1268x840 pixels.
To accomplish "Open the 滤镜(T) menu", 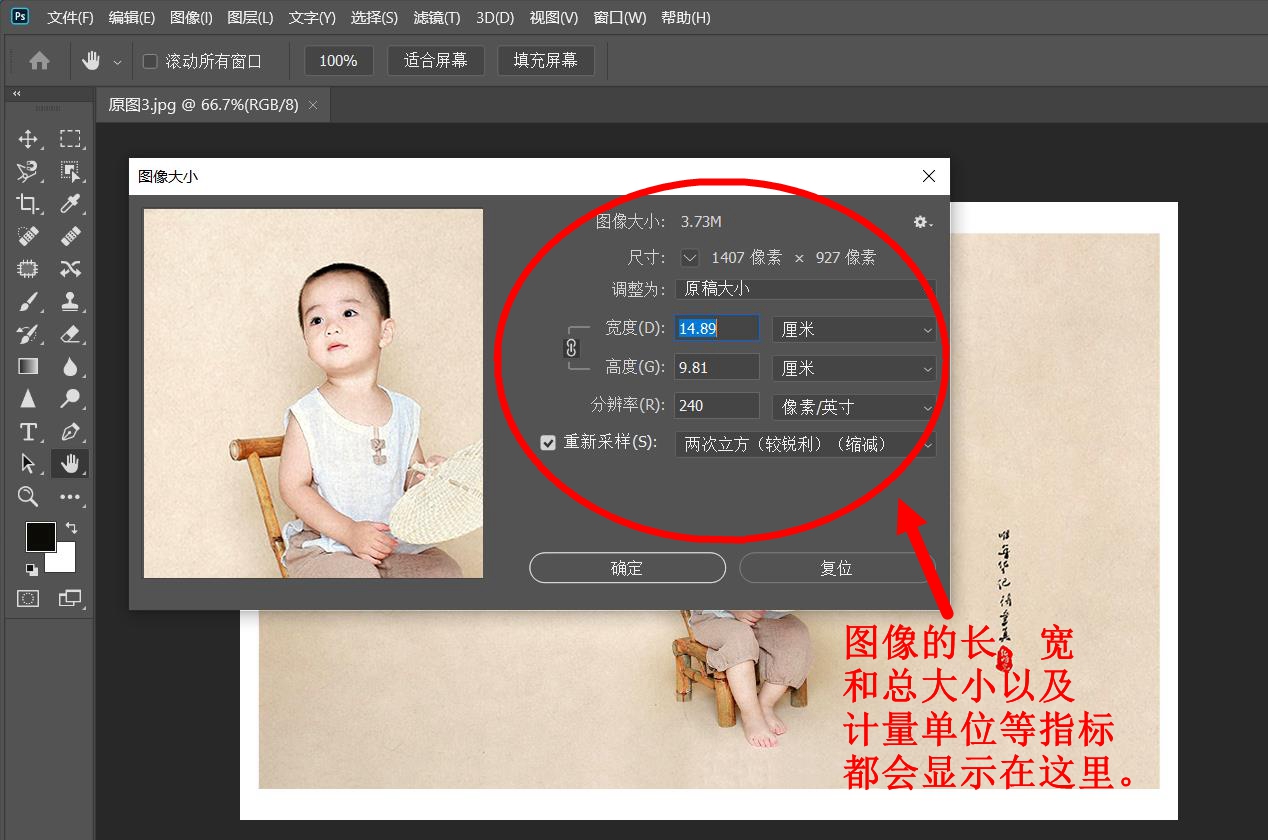I will click(x=437, y=17).
